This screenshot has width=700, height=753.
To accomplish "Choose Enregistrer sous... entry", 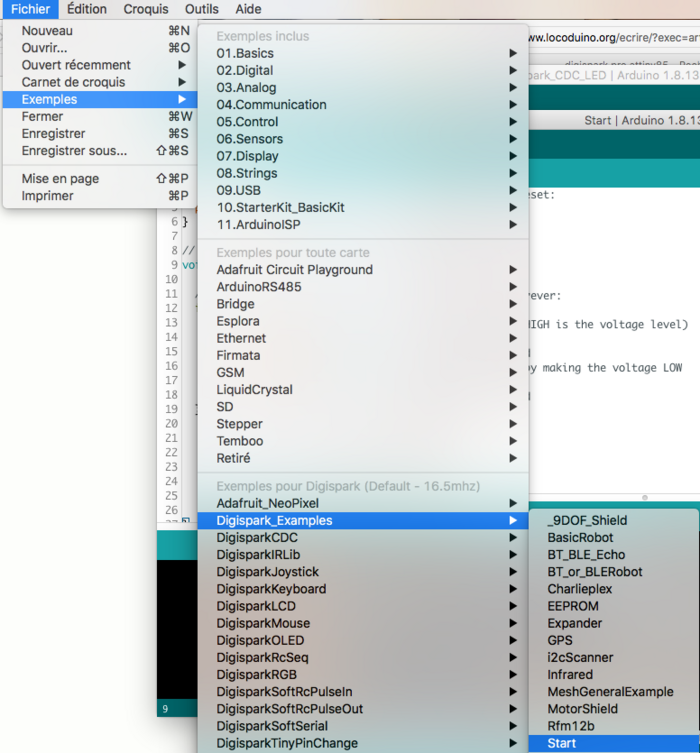I will 100,151.
